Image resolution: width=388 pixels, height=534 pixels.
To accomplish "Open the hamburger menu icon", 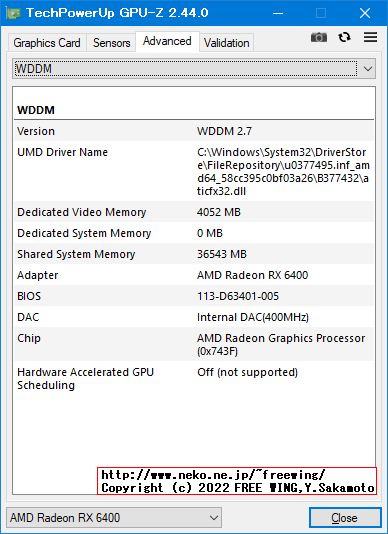I will coord(370,37).
